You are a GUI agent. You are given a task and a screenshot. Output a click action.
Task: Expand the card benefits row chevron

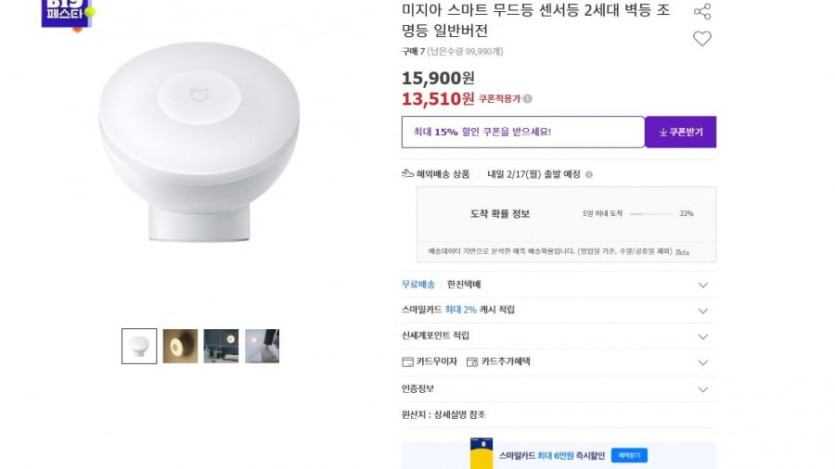point(702,362)
